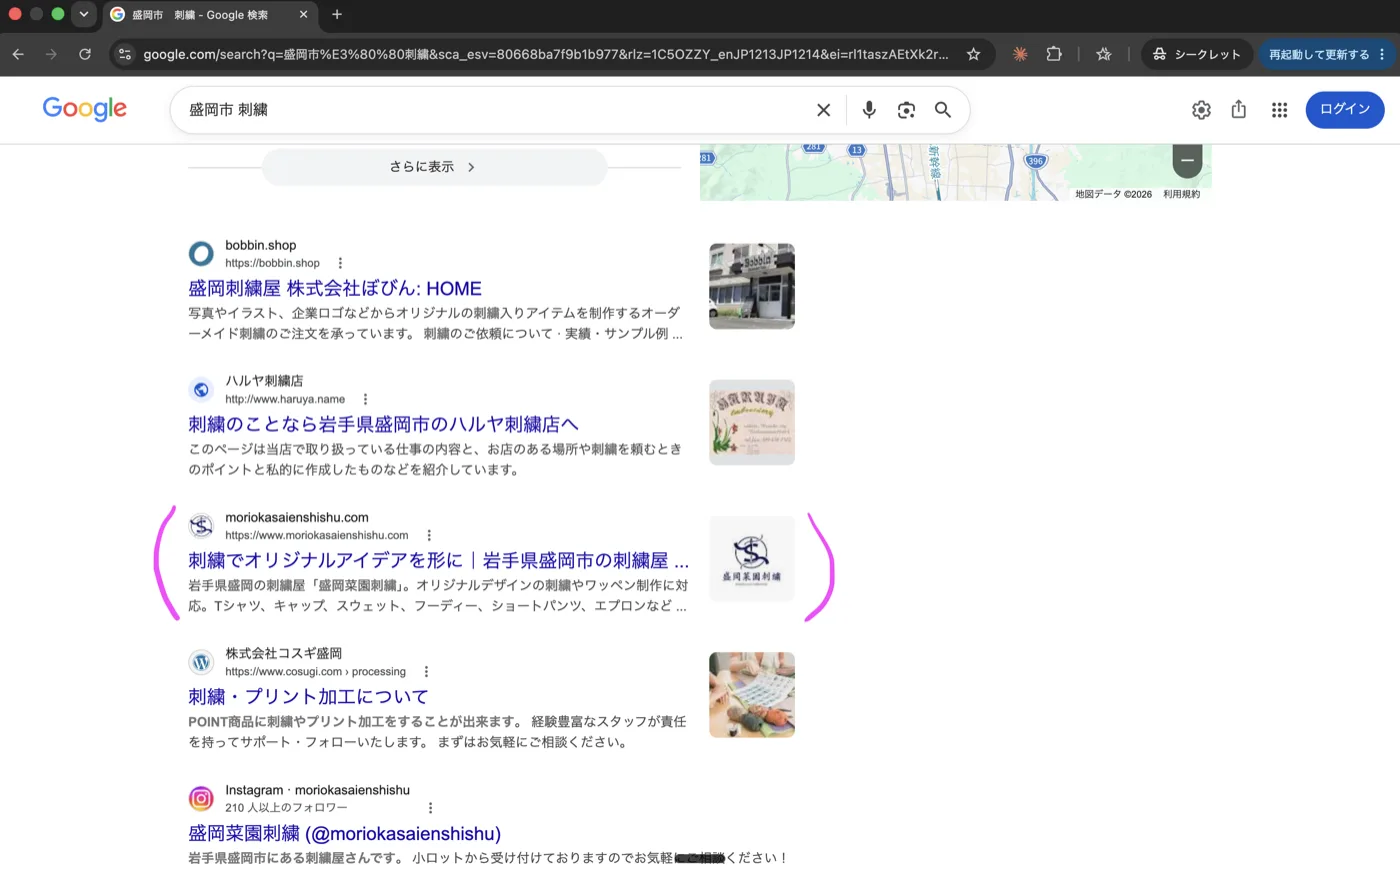Click the orange Claude extension icon
Image resolution: width=1400 pixels, height=871 pixels.
coord(1020,54)
